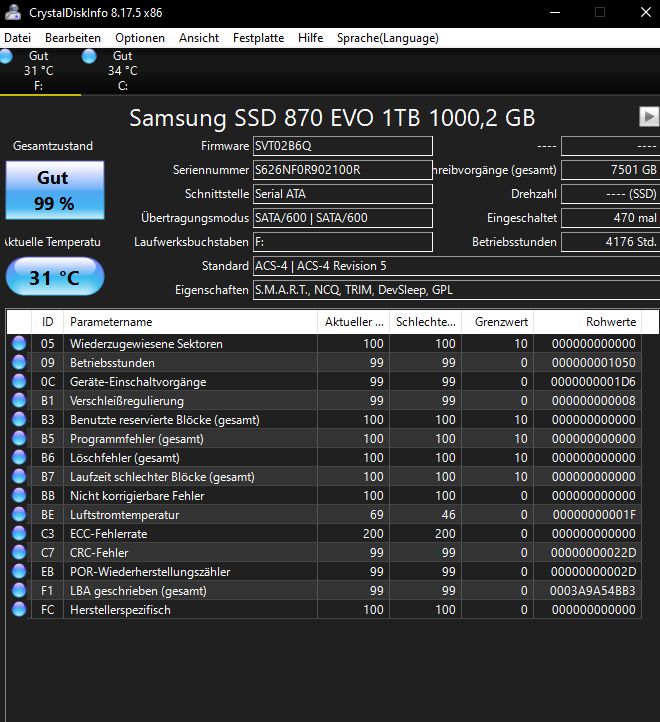Click the total writes value 7501 GB

point(610,170)
